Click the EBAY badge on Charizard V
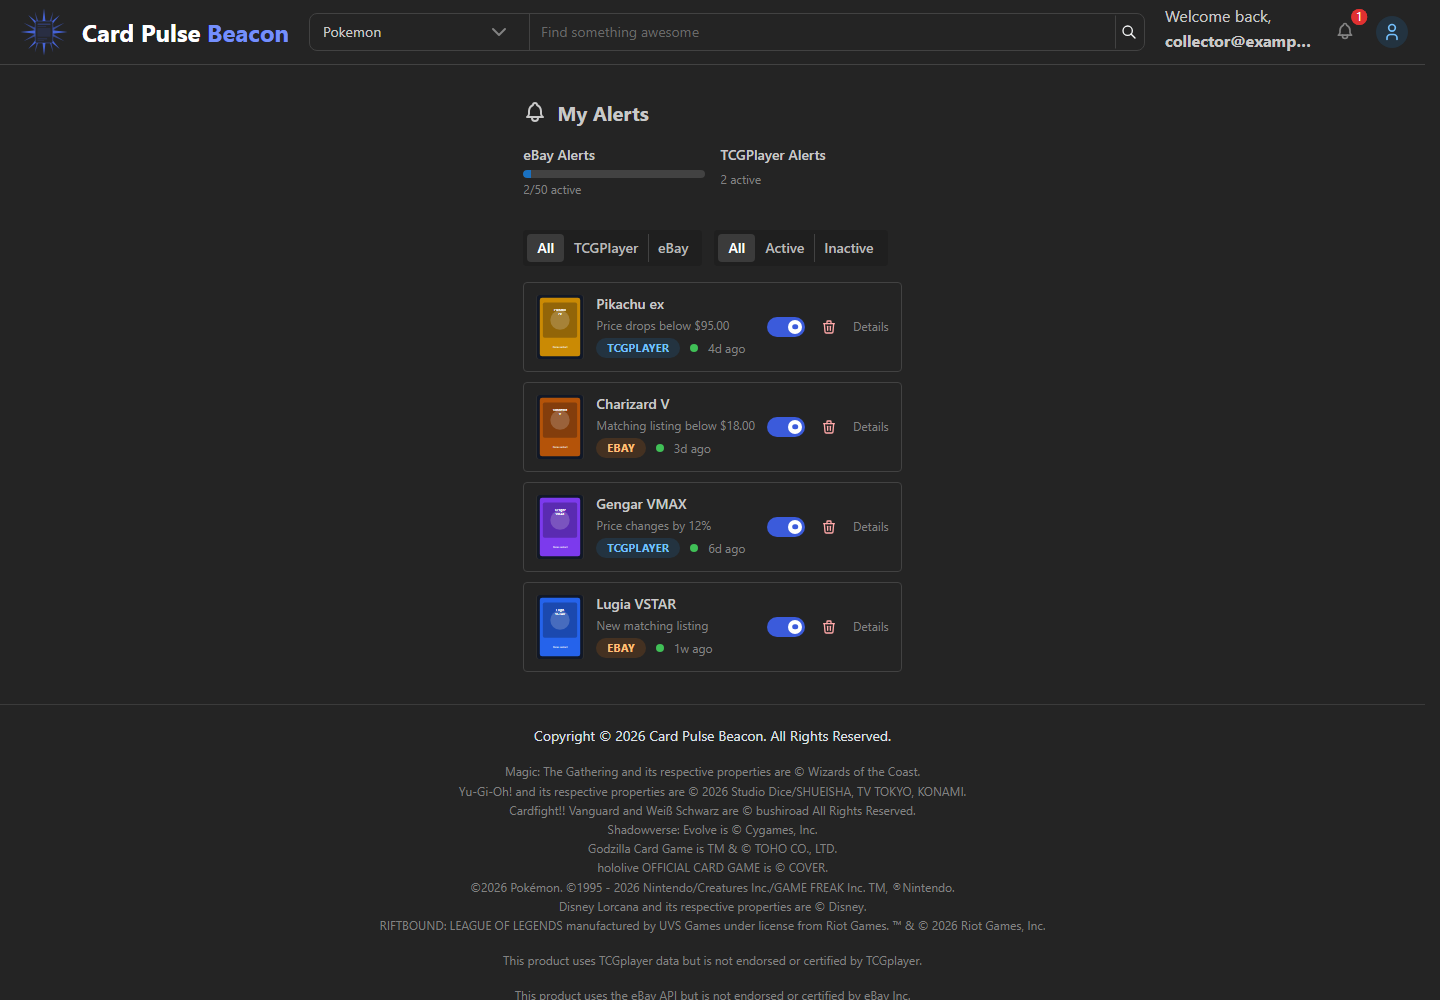Image resolution: width=1440 pixels, height=1000 pixels. click(621, 448)
